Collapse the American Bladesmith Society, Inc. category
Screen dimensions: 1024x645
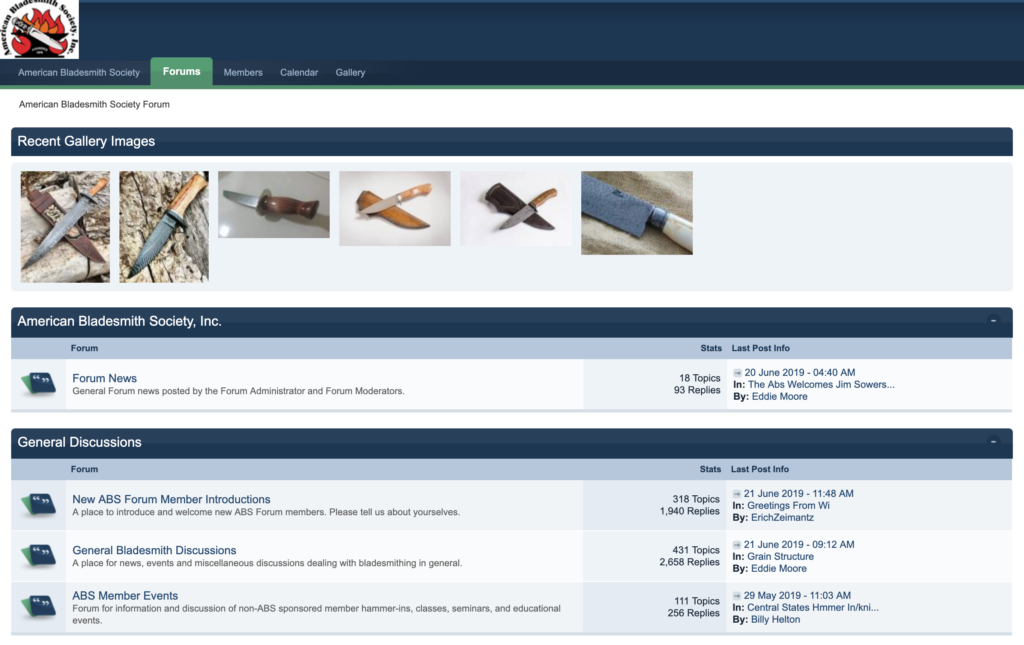pyautogui.click(x=993, y=321)
